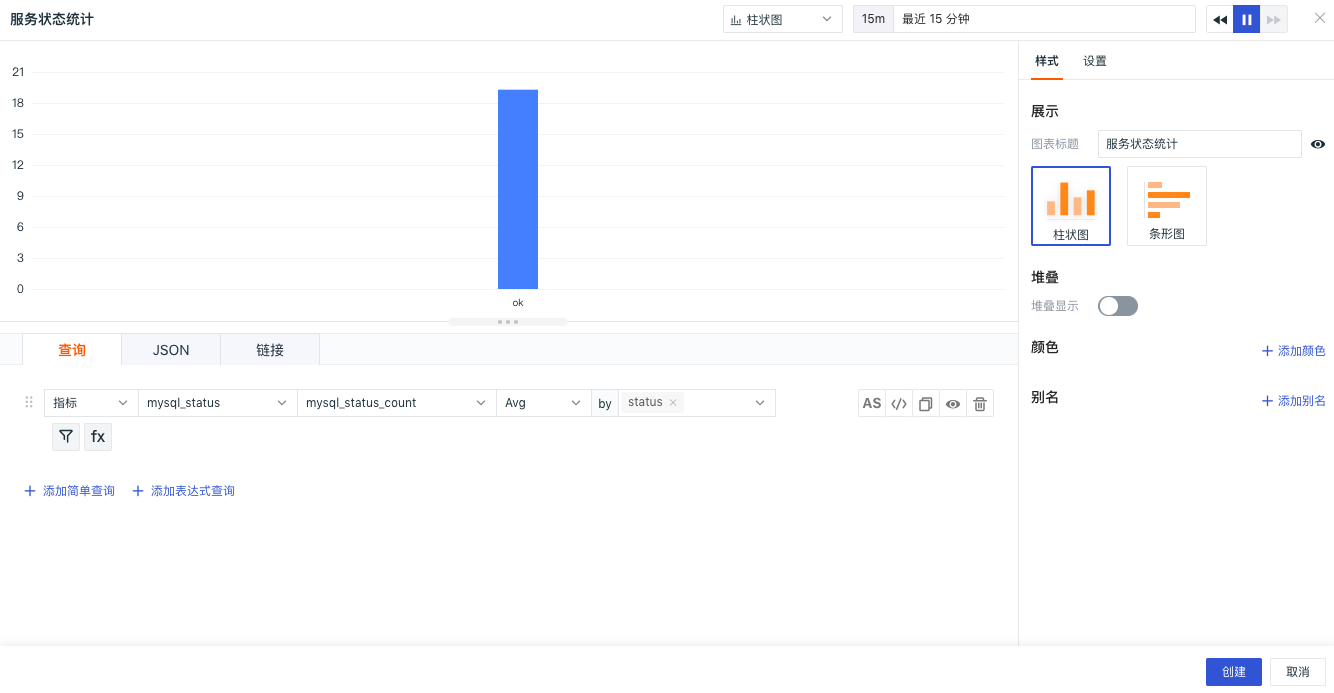
Task: Click 添加颜色 link
Action: [x=1294, y=351]
